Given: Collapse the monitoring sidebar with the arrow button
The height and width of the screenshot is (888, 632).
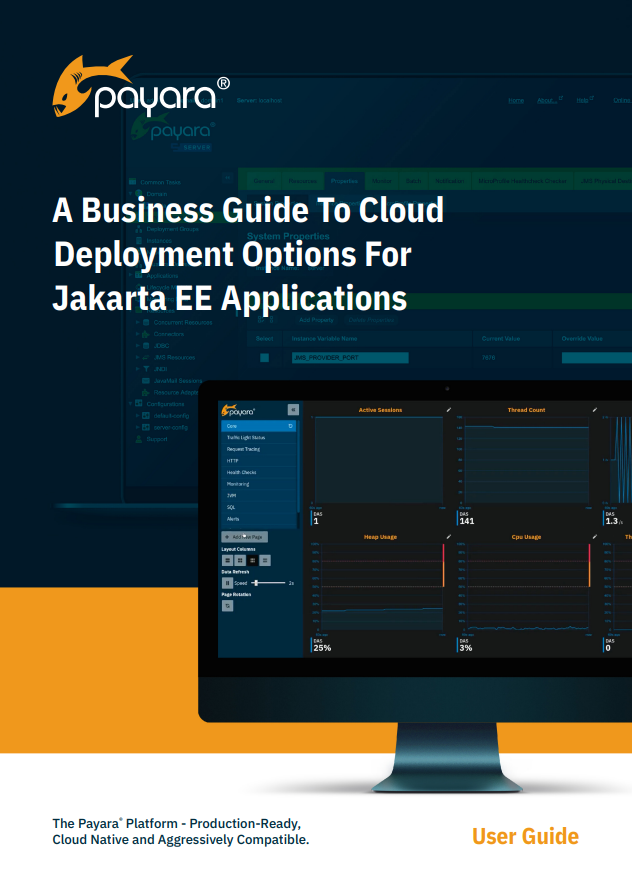Looking at the screenshot, I should (x=293, y=409).
